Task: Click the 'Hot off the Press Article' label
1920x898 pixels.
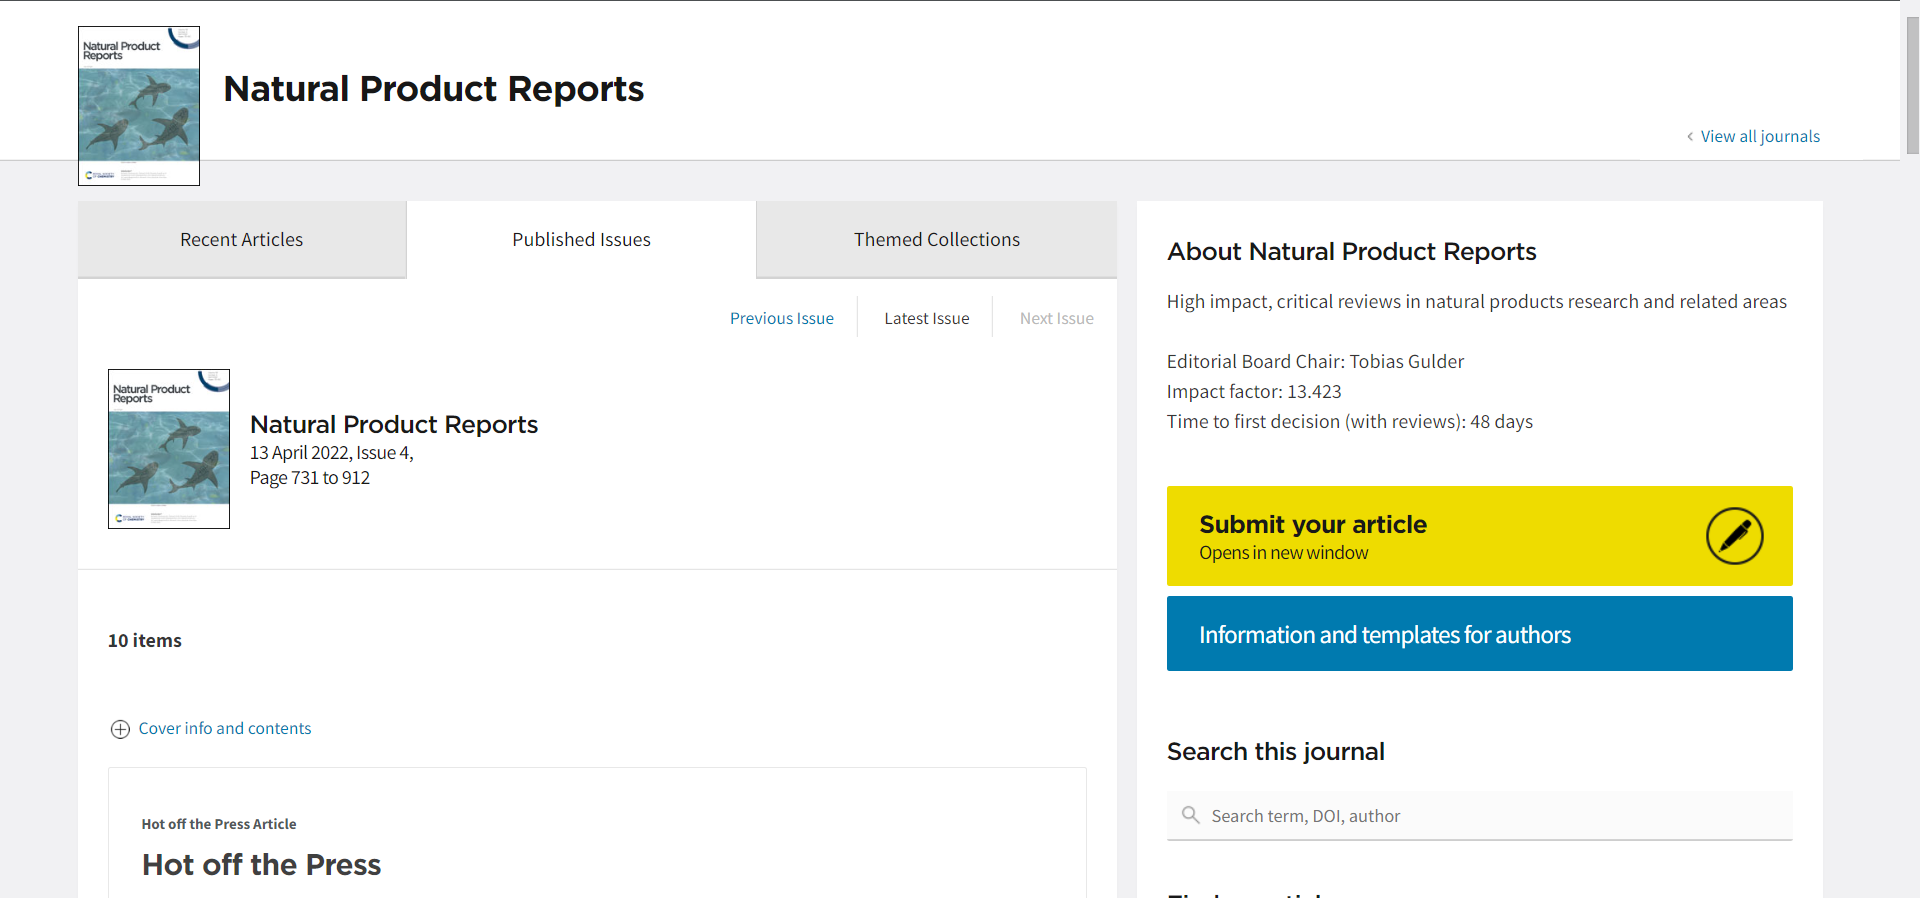Action: (219, 824)
